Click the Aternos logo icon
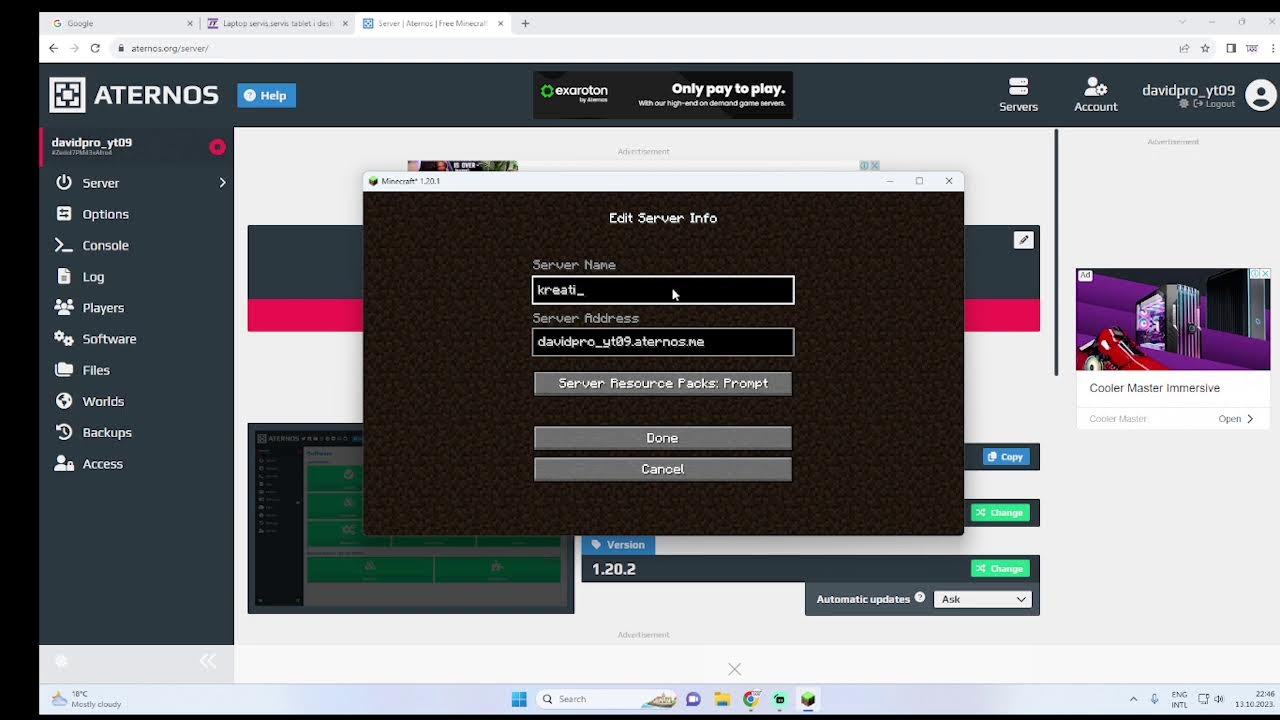Screen dimensions: 1280x720 [x=67, y=95]
